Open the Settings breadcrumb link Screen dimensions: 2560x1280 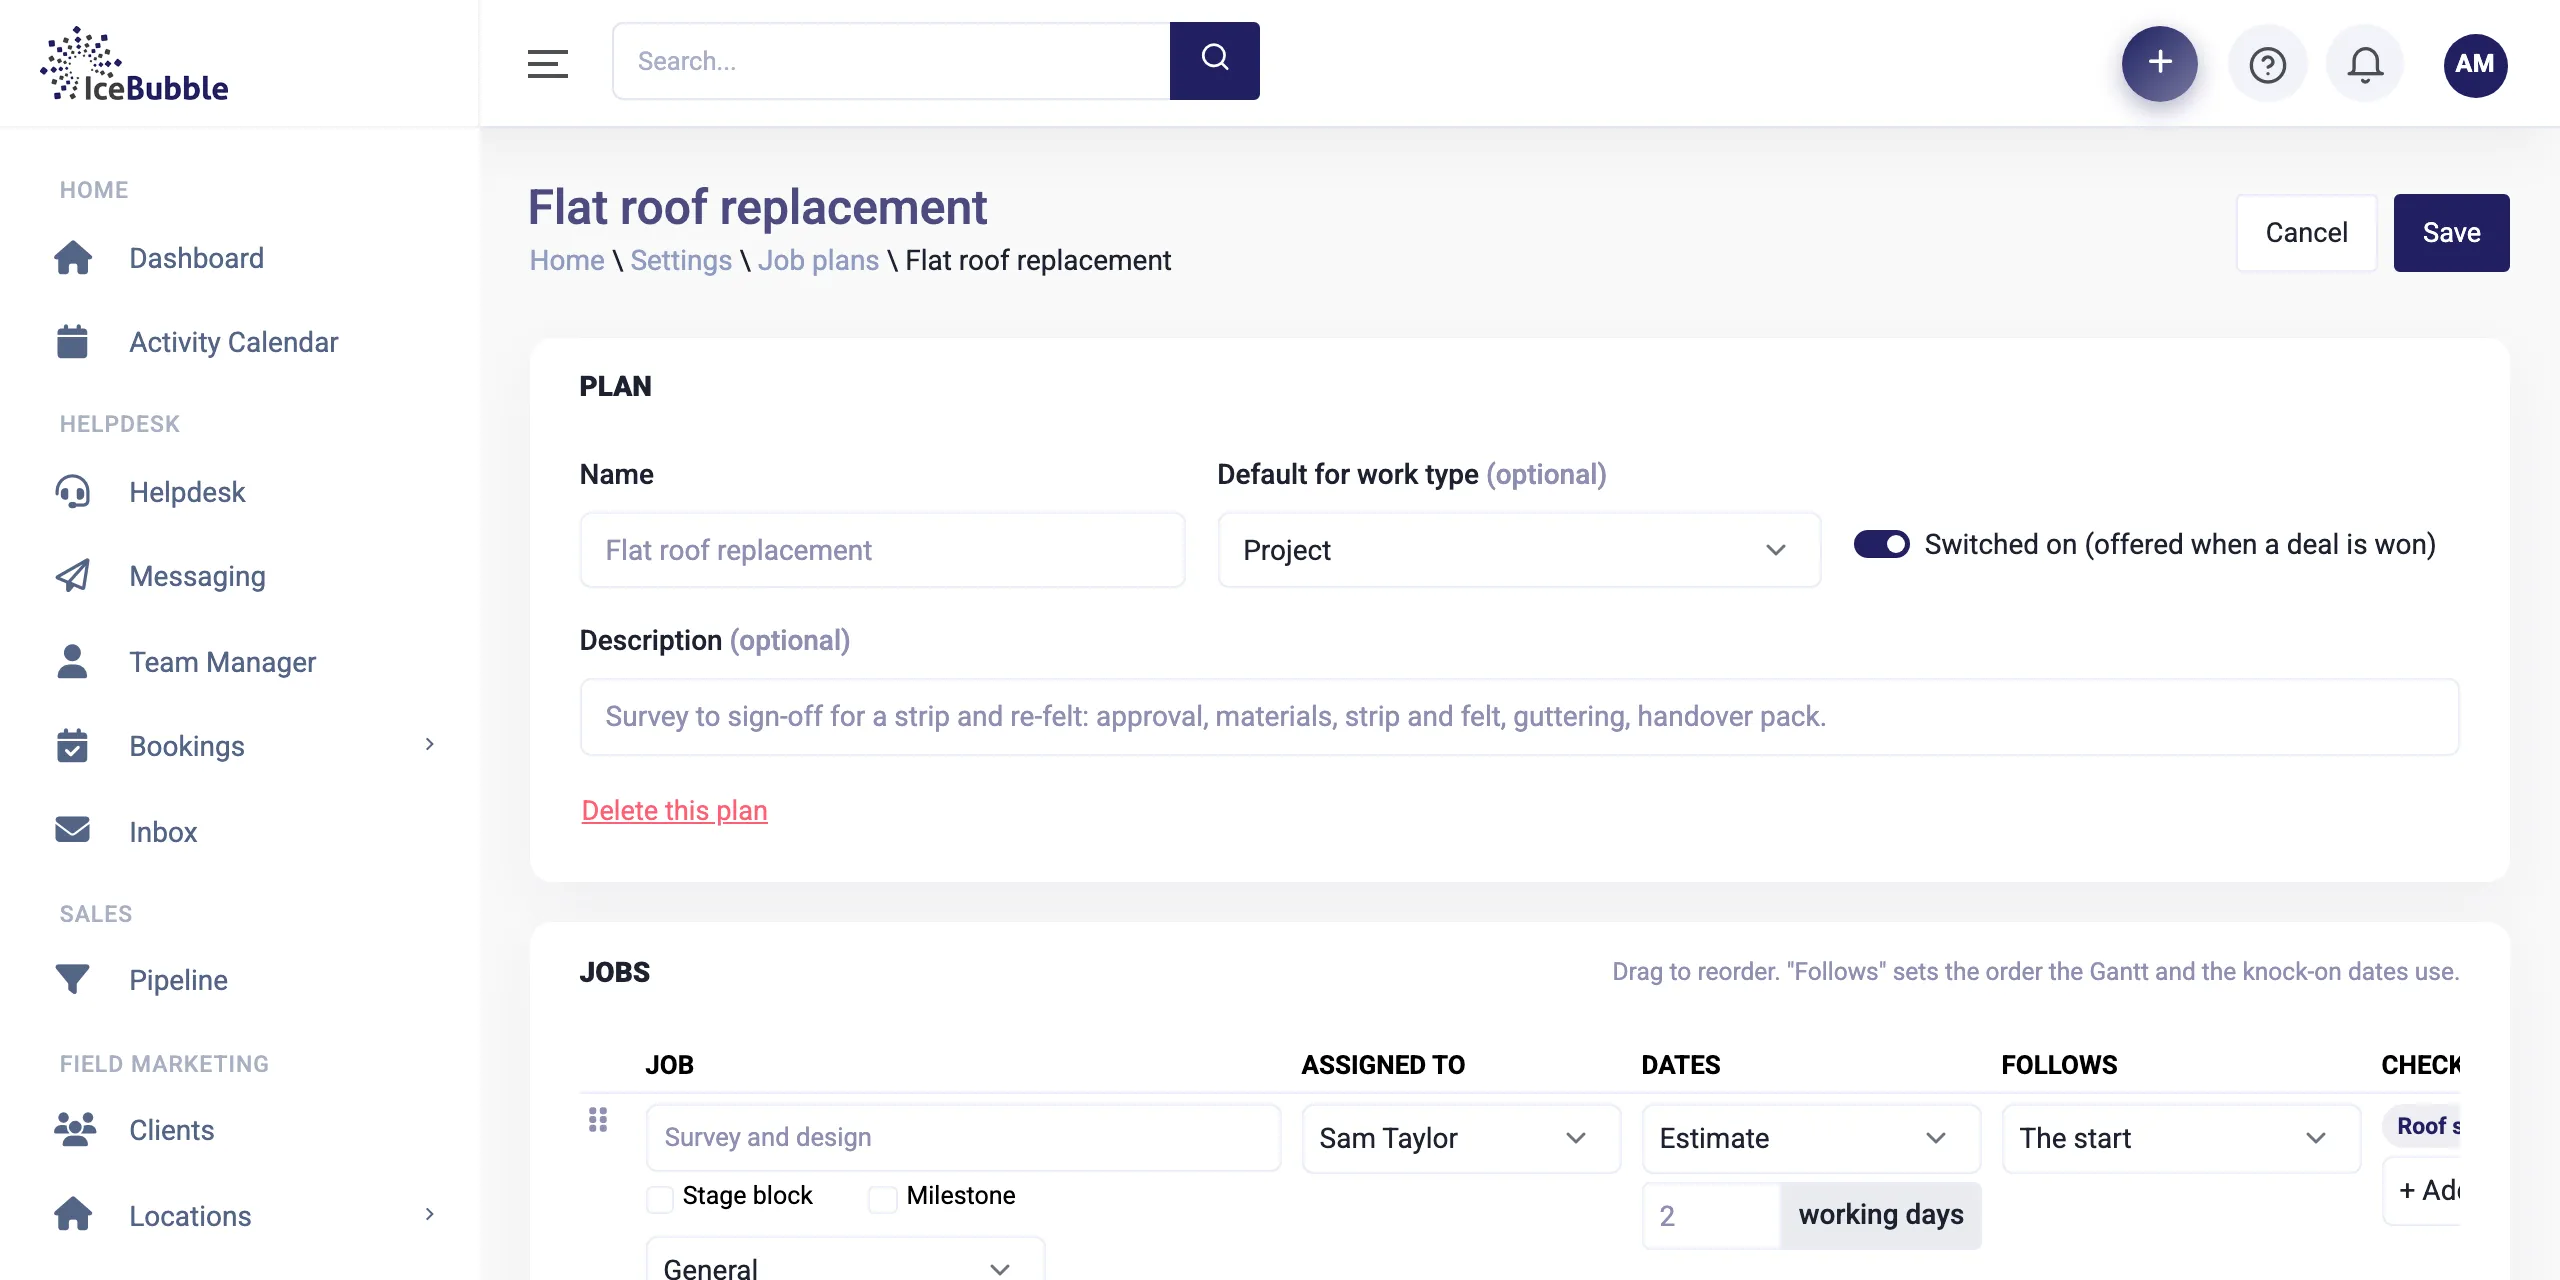click(681, 260)
